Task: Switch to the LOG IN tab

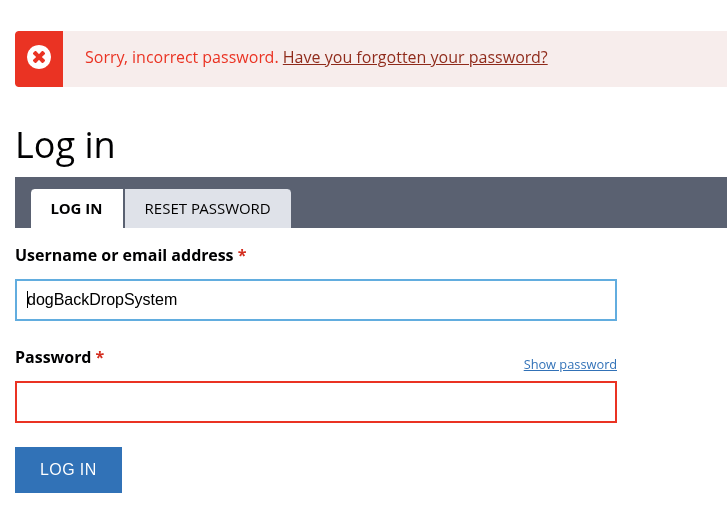Action: (x=77, y=209)
